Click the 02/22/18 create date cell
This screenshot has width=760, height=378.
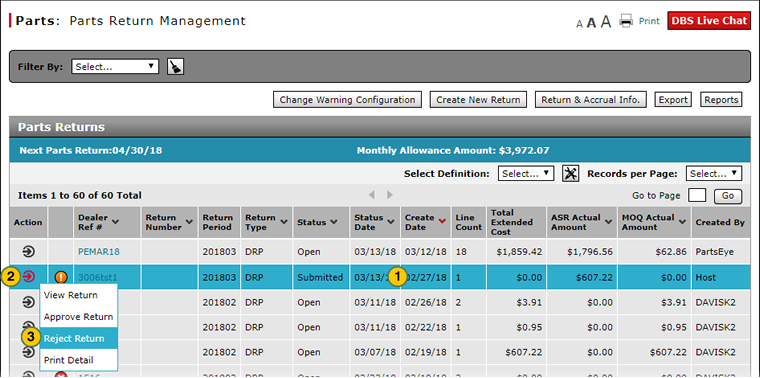click(x=426, y=328)
